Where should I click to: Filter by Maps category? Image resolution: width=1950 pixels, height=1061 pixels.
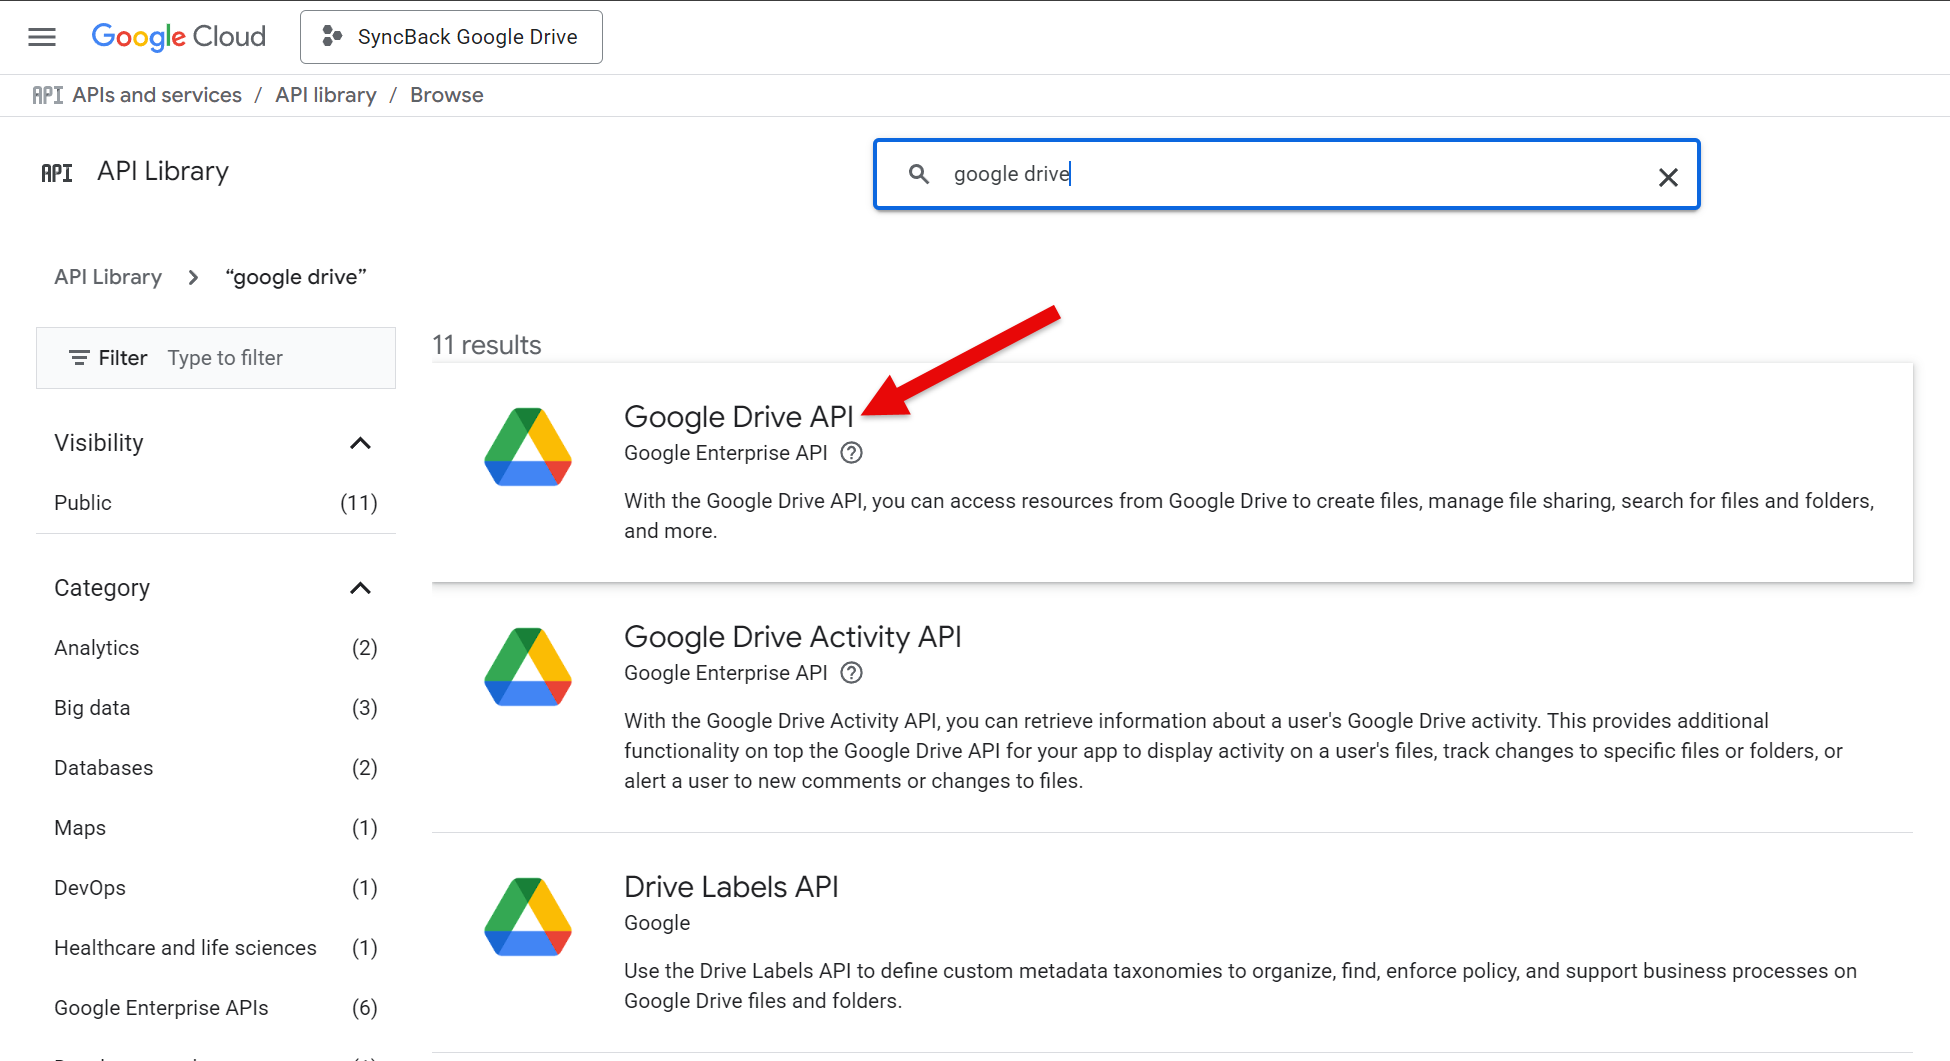tap(216, 828)
